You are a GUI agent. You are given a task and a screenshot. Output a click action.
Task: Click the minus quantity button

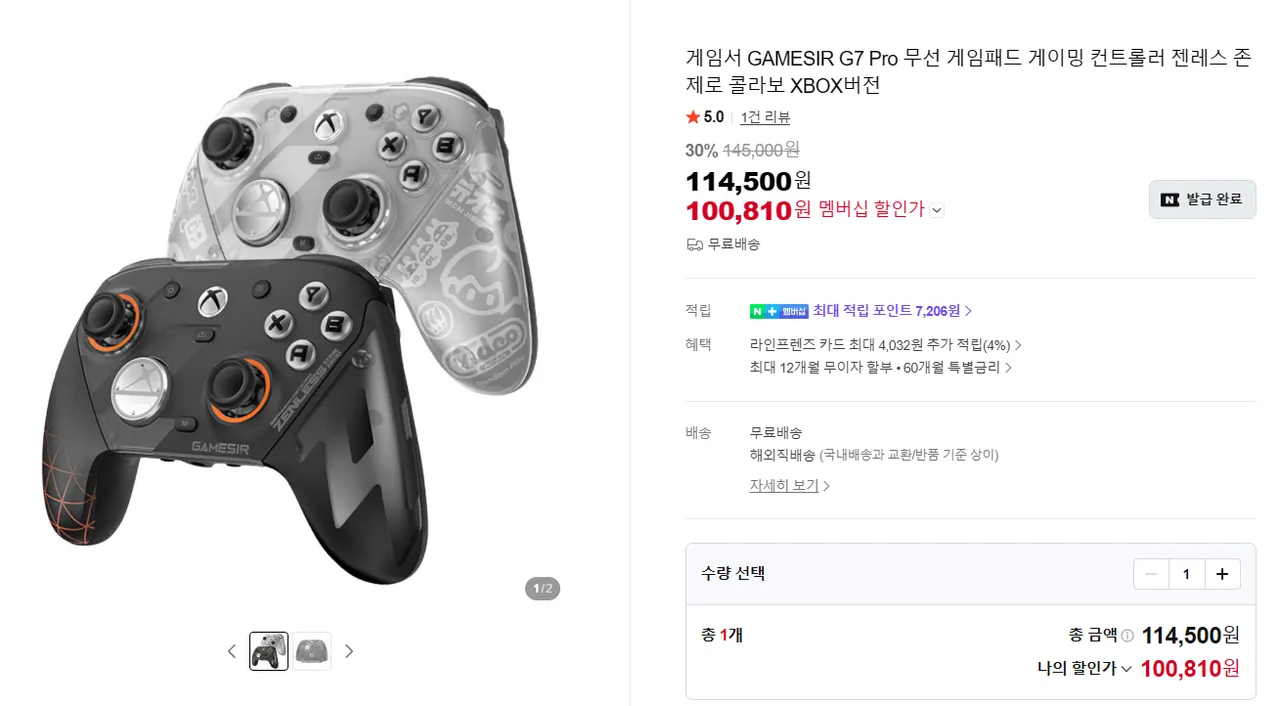(1151, 574)
